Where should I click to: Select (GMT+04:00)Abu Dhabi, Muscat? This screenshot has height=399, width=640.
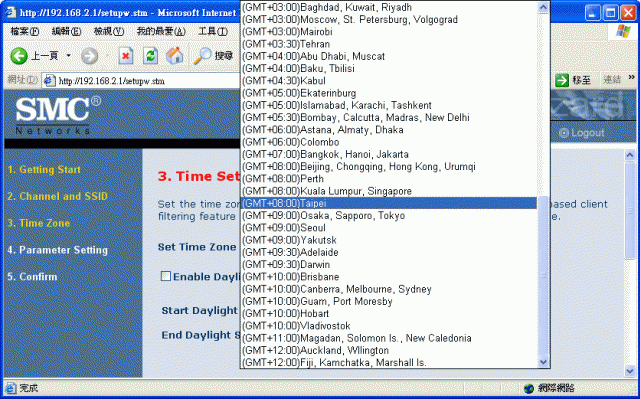(x=389, y=56)
